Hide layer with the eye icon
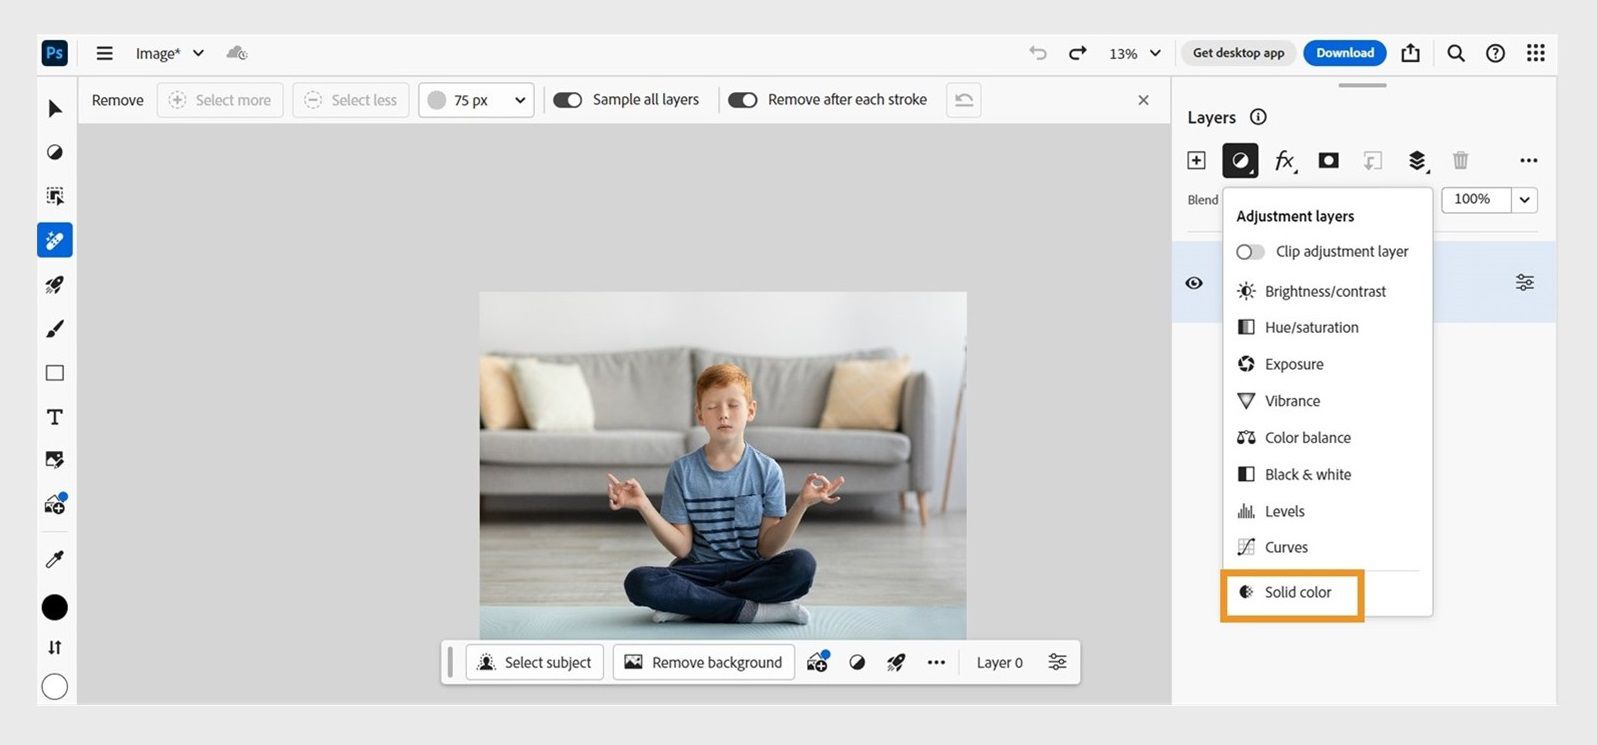The height and width of the screenshot is (745, 1597). tap(1194, 283)
